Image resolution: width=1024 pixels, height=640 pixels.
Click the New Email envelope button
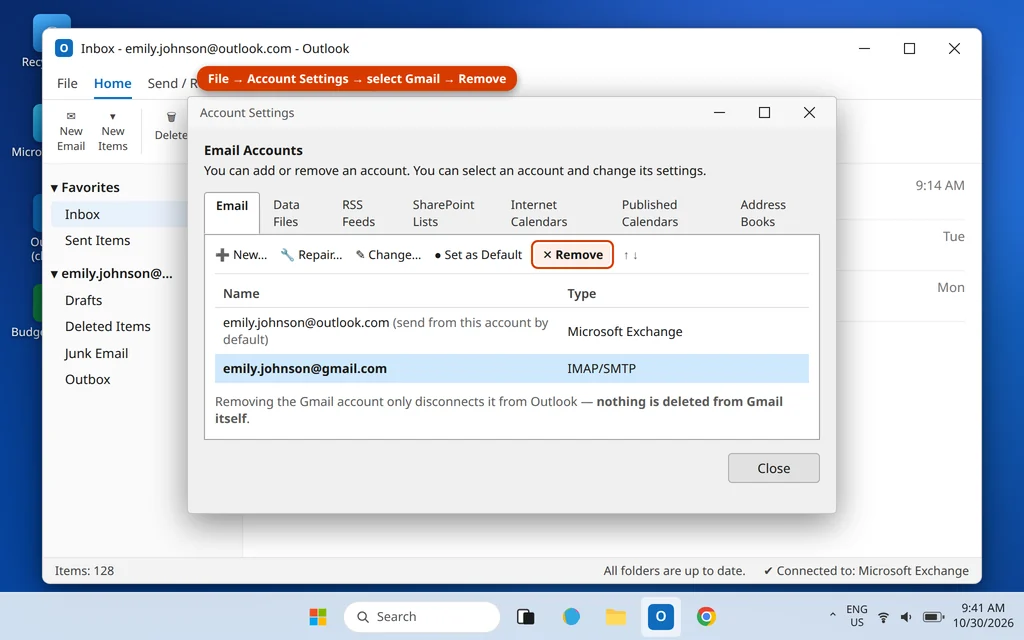pos(71,131)
